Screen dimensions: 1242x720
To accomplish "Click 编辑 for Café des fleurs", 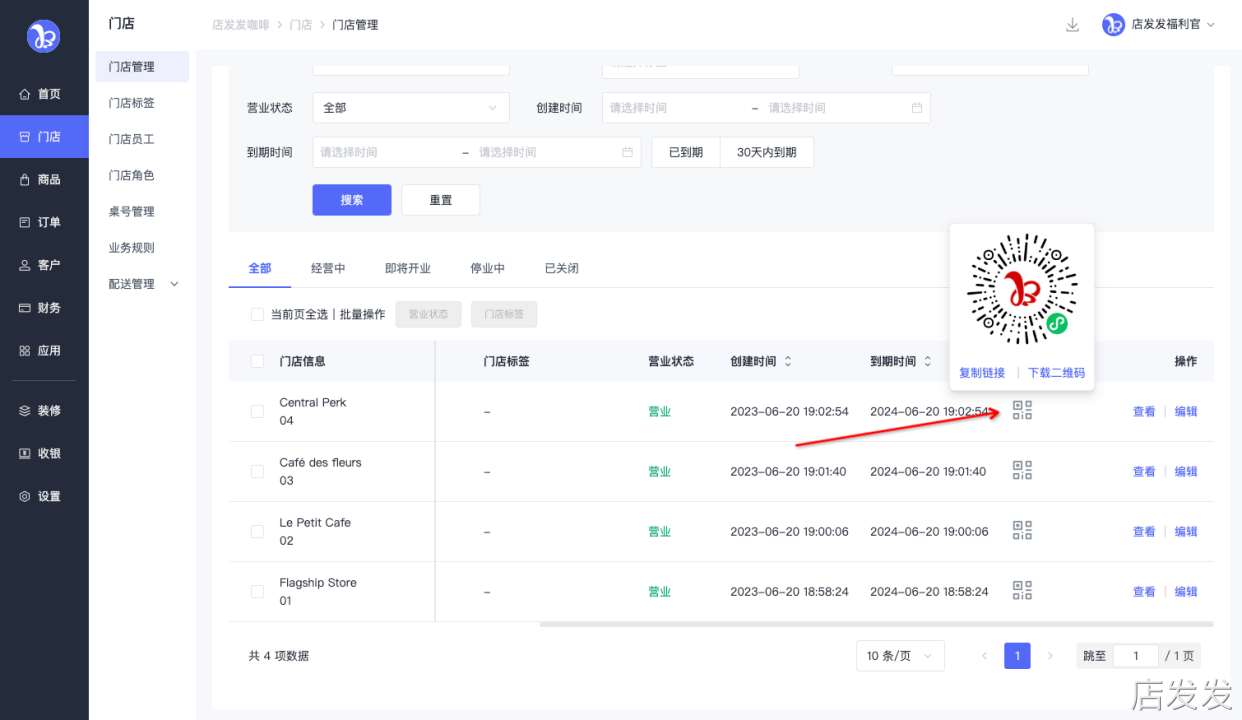I will pyautogui.click(x=1186, y=471).
